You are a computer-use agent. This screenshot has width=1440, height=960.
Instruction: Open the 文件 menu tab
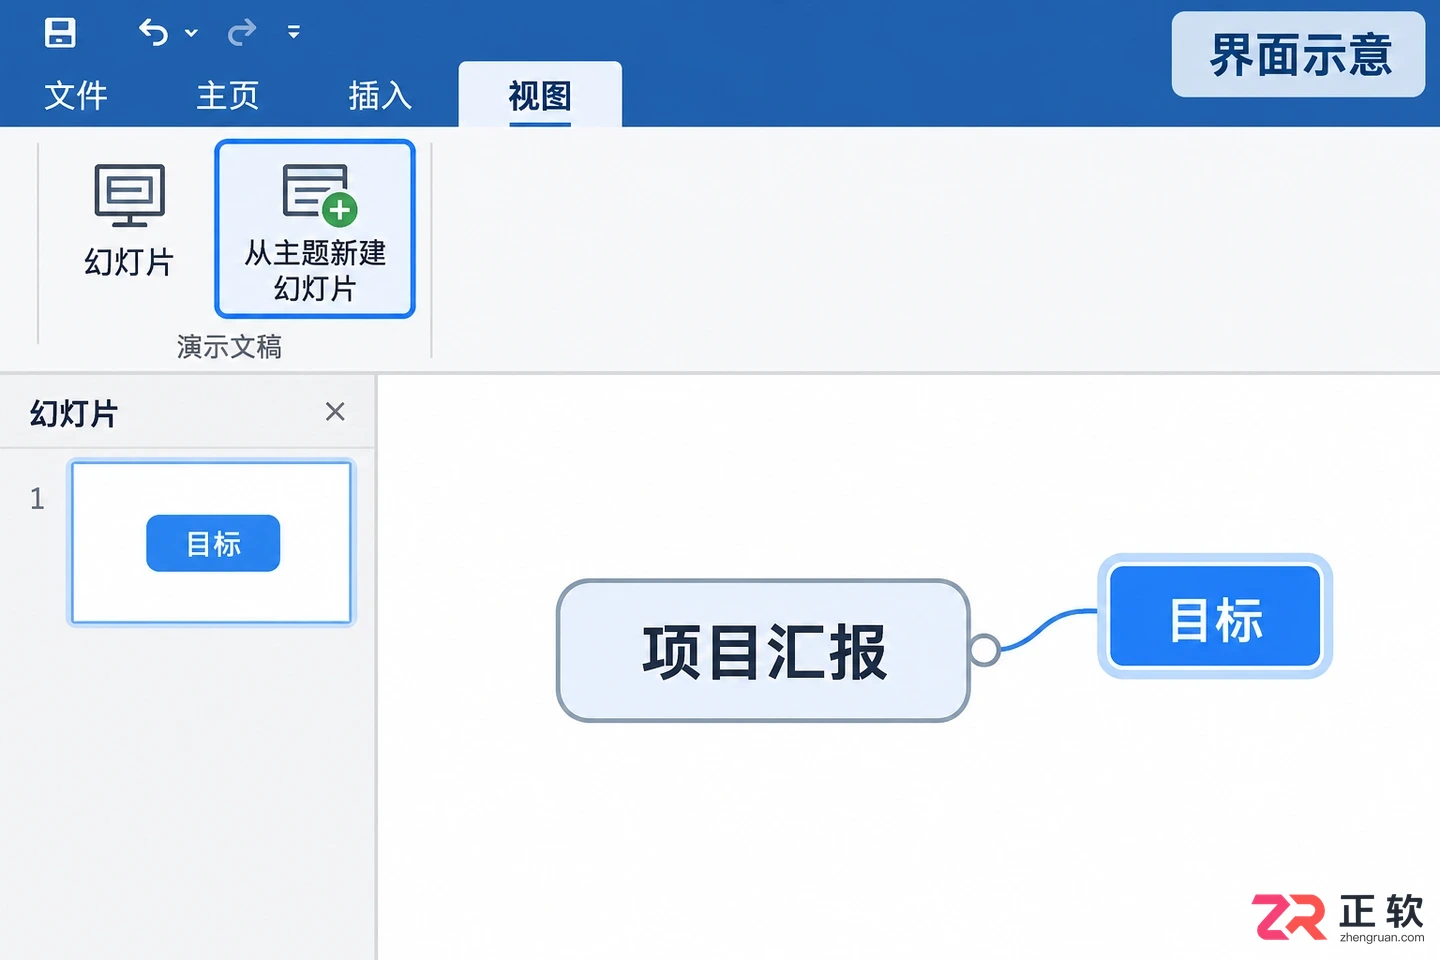pyautogui.click(x=76, y=96)
